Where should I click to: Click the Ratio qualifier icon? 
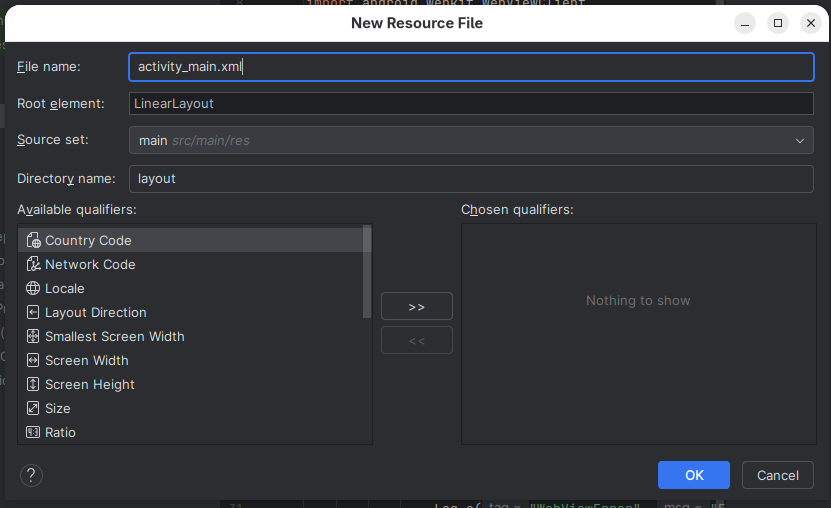click(33, 432)
